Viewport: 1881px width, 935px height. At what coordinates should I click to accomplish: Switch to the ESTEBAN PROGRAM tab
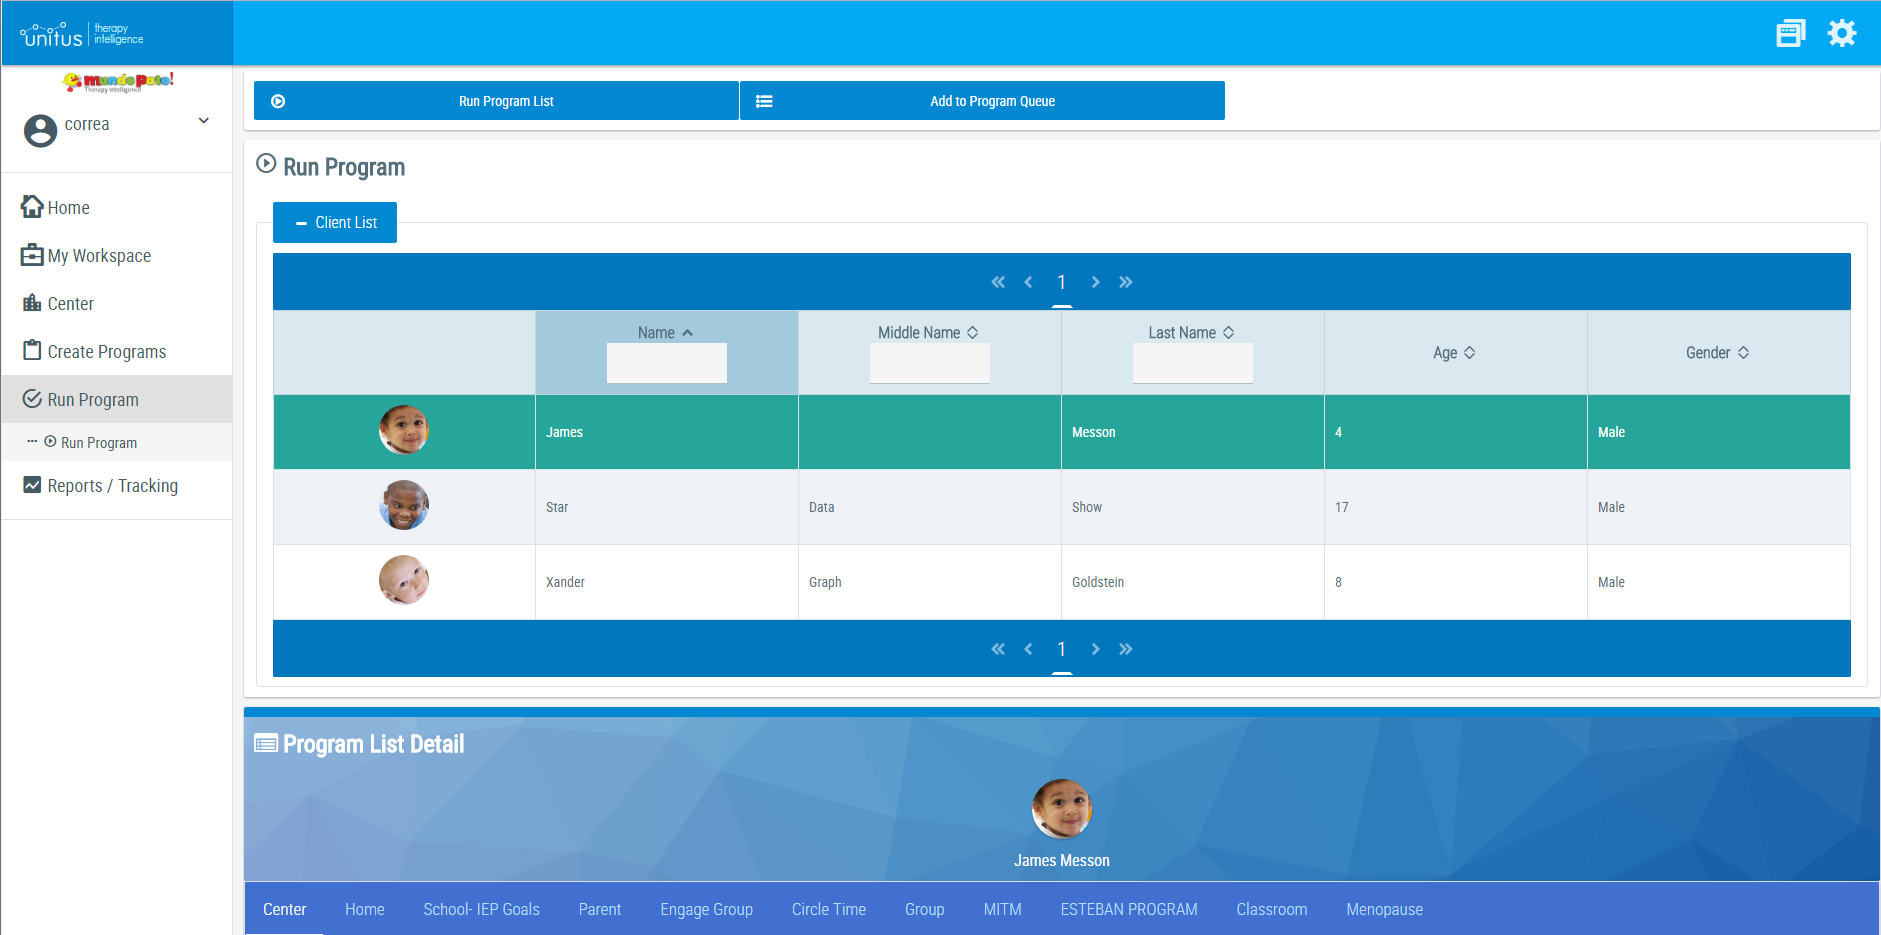pos(1129,909)
